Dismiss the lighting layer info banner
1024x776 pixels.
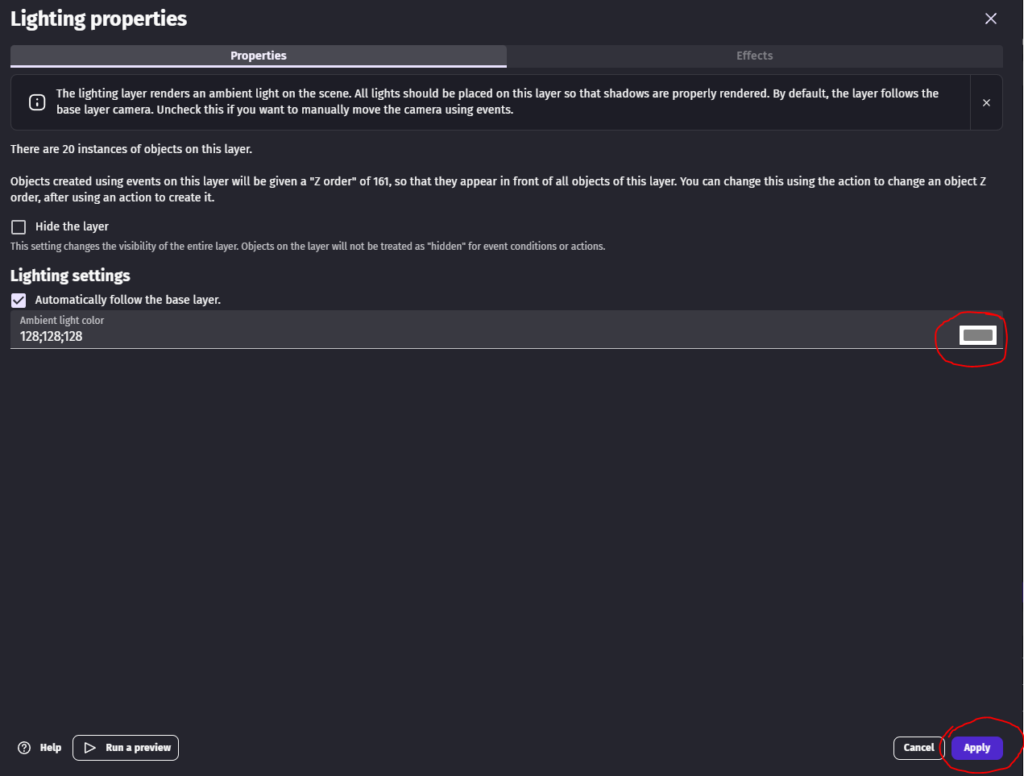986,103
